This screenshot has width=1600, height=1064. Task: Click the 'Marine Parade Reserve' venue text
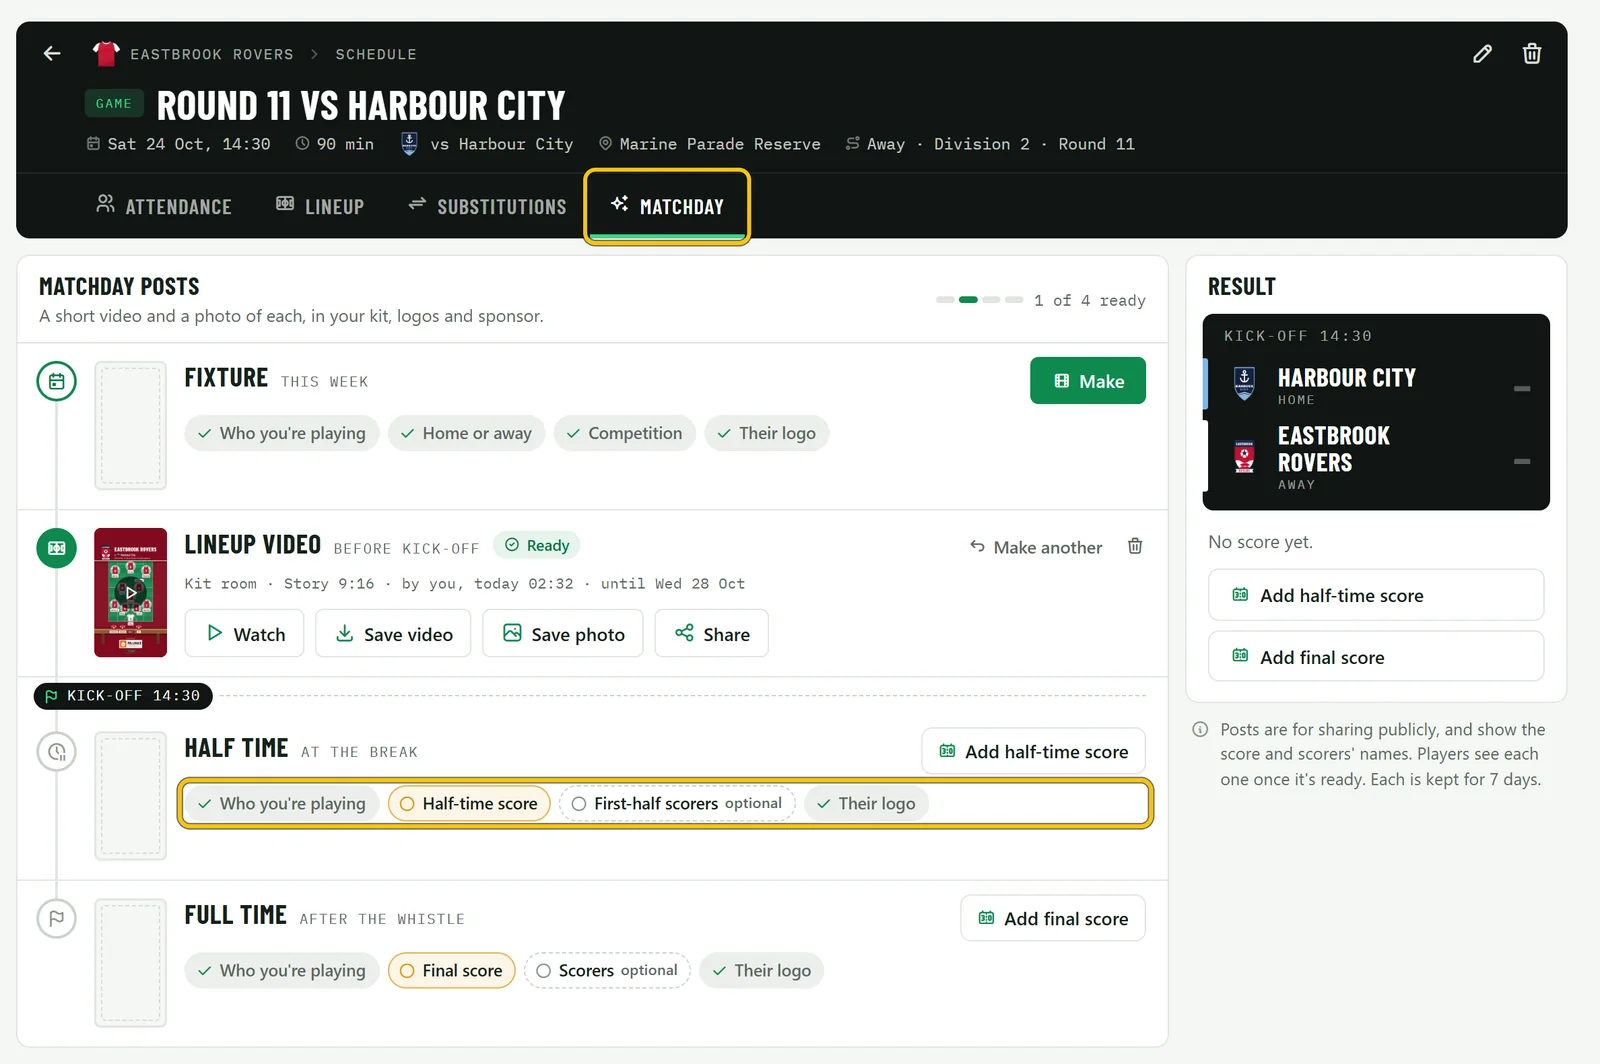[x=720, y=144]
